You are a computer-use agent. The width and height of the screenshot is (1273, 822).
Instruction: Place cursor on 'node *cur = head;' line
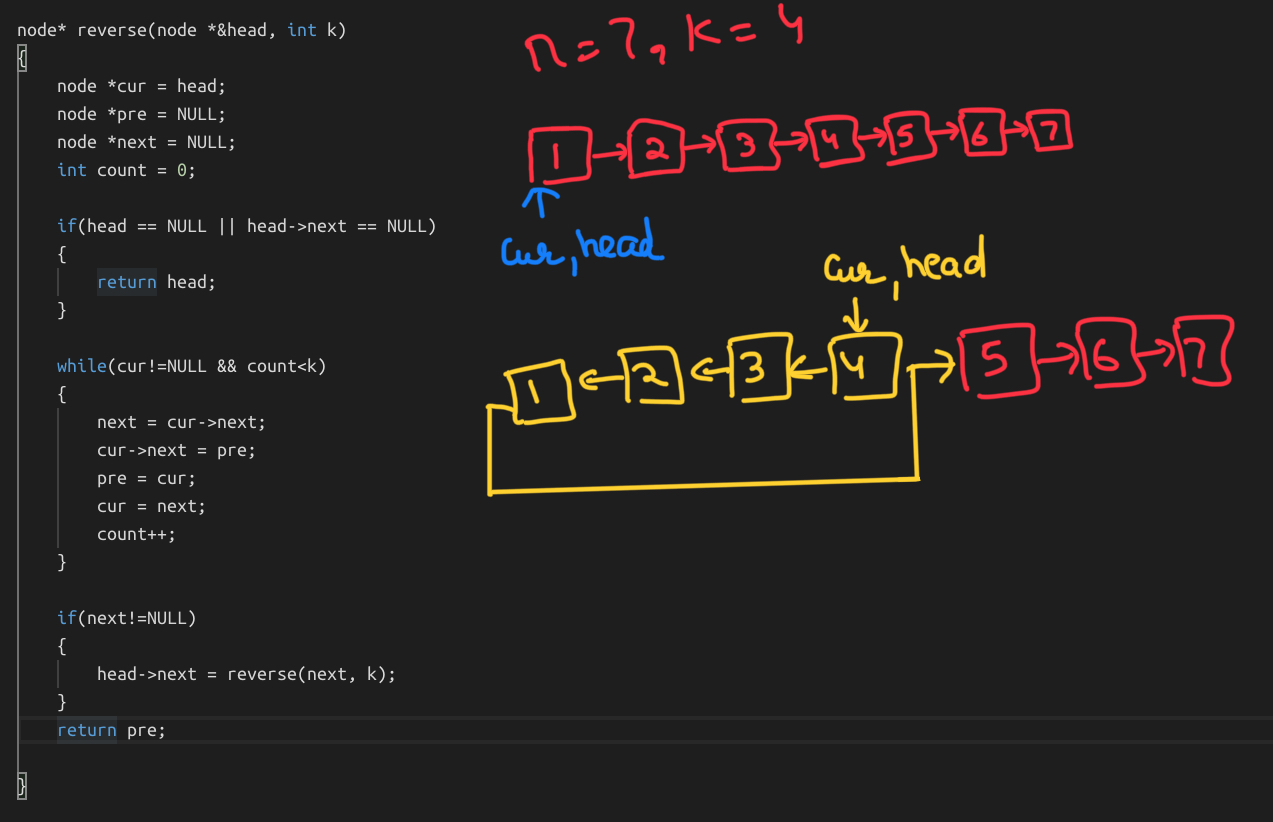click(141, 86)
